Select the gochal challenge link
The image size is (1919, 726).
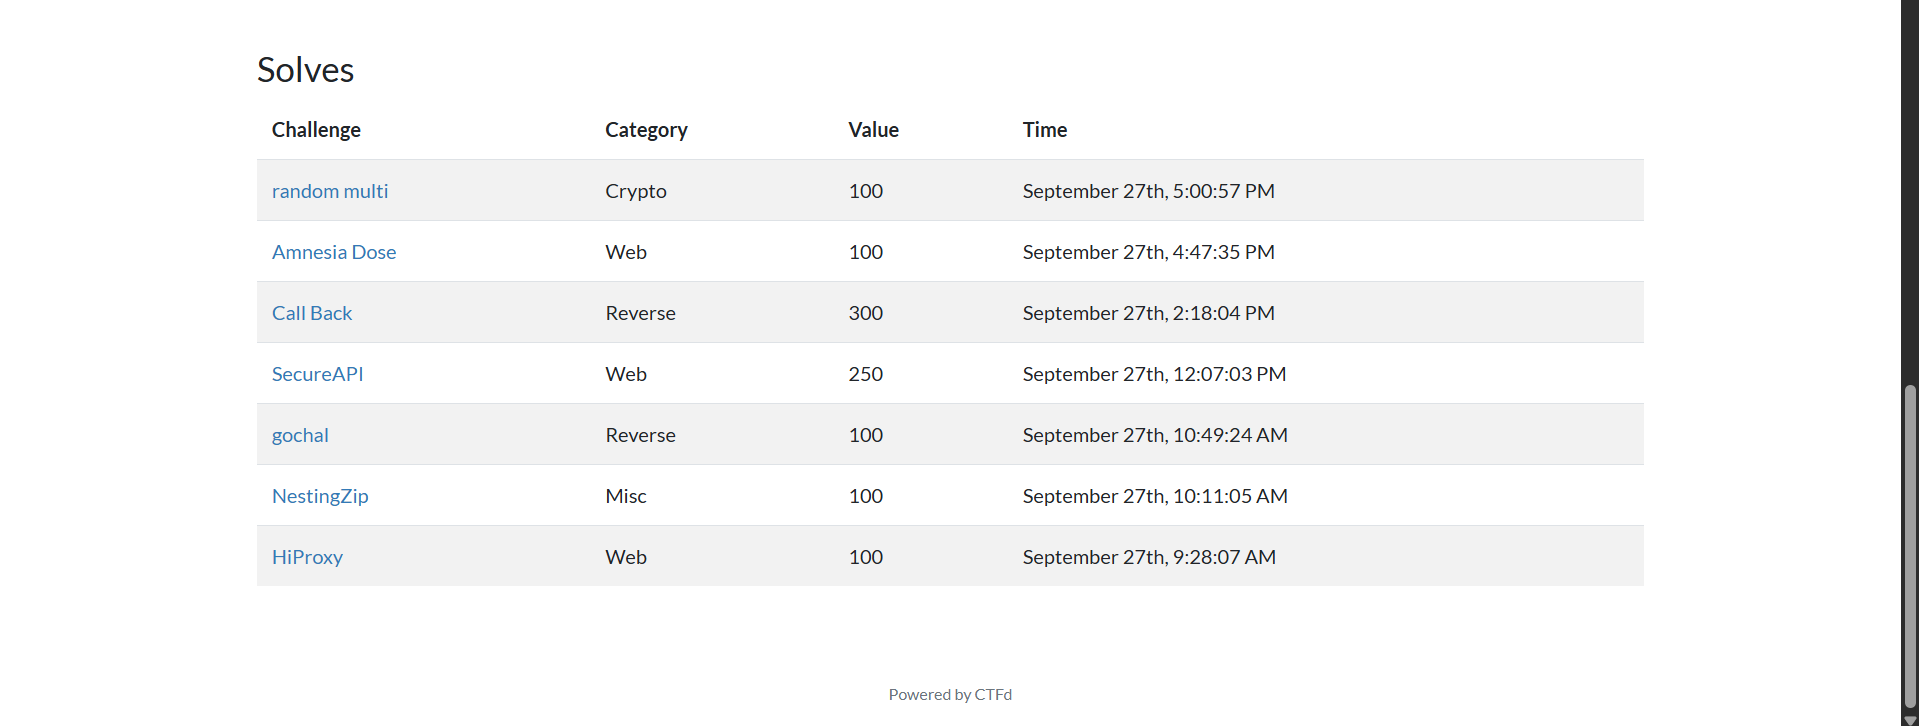click(300, 435)
